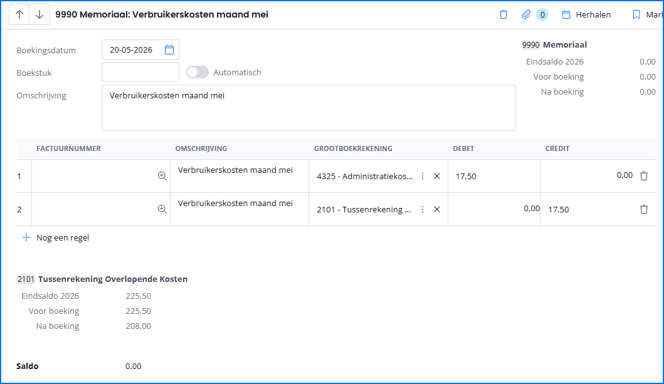This screenshot has height=384, width=664.
Task: Add a row with Nog een regel
Action: (56, 238)
